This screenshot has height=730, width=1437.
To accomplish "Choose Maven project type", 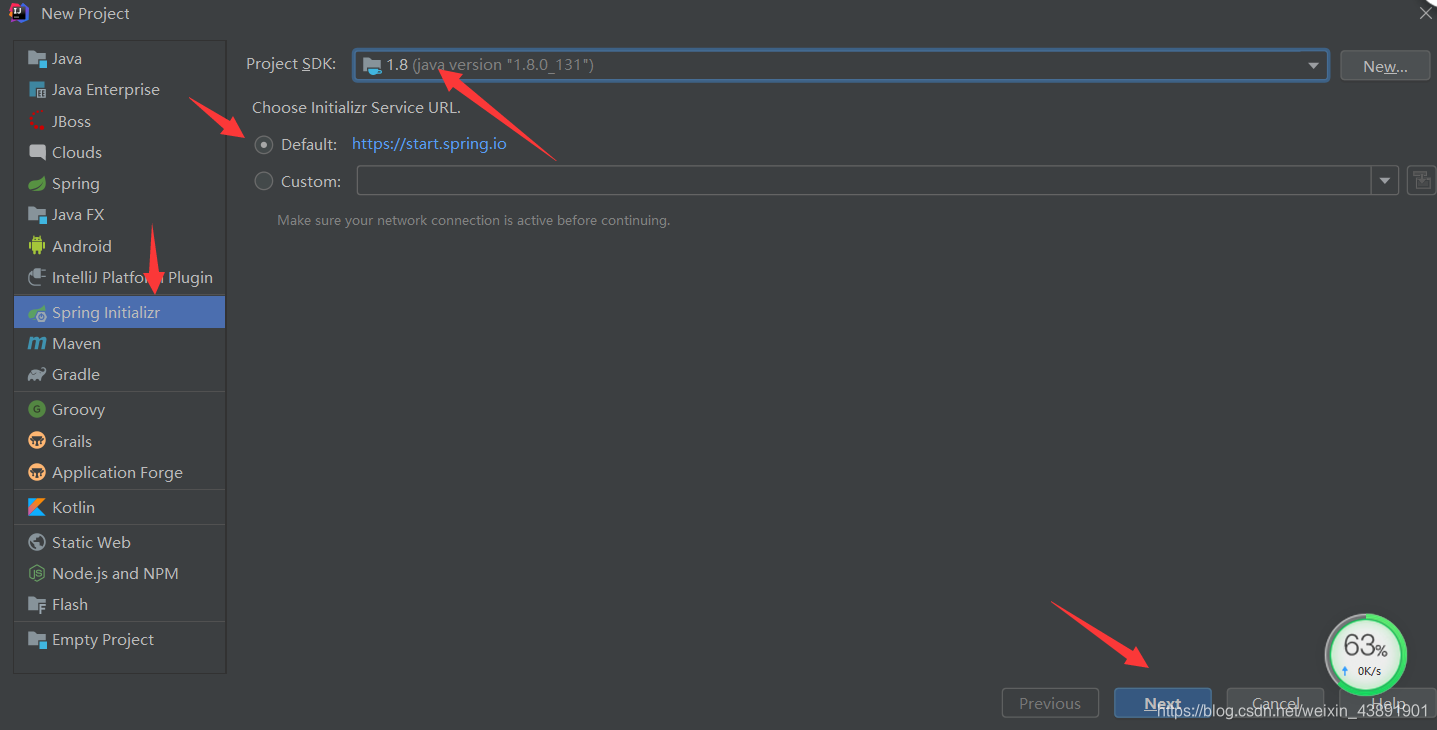I will (120, 344).
